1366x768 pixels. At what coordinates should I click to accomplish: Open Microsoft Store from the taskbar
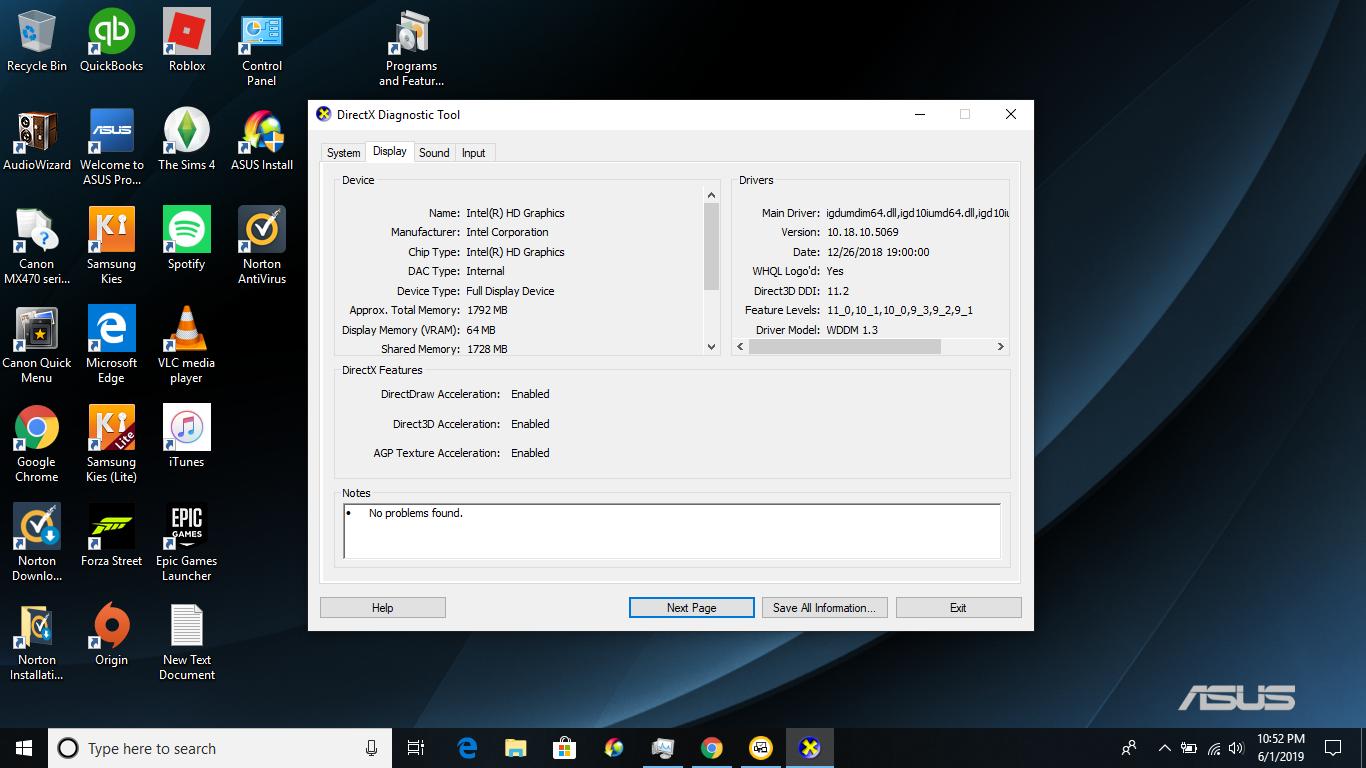[564, 748]
